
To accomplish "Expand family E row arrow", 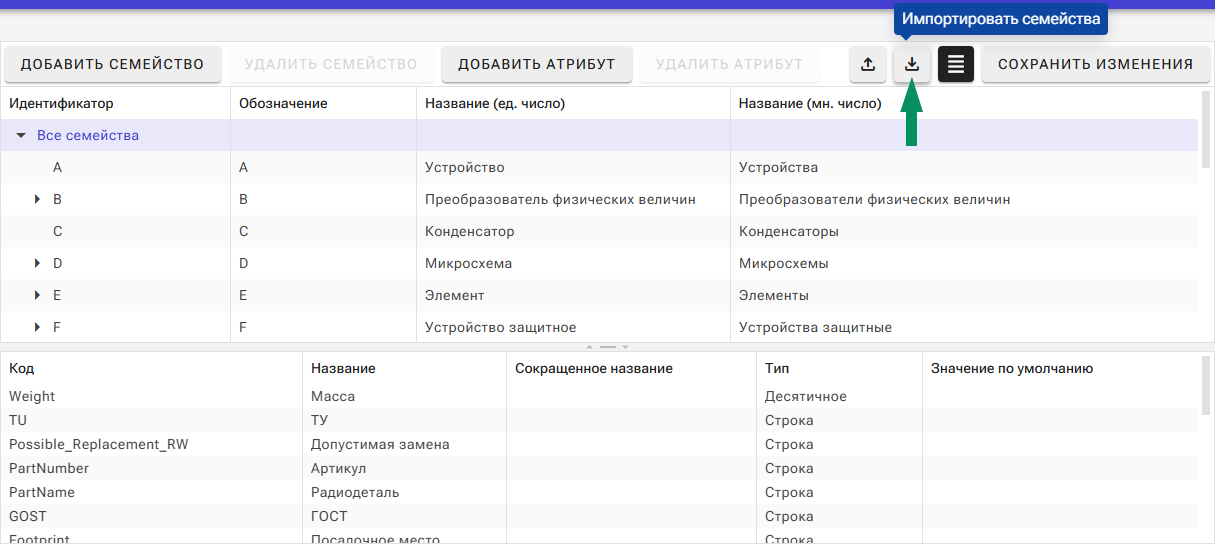I will pos(37,295).
